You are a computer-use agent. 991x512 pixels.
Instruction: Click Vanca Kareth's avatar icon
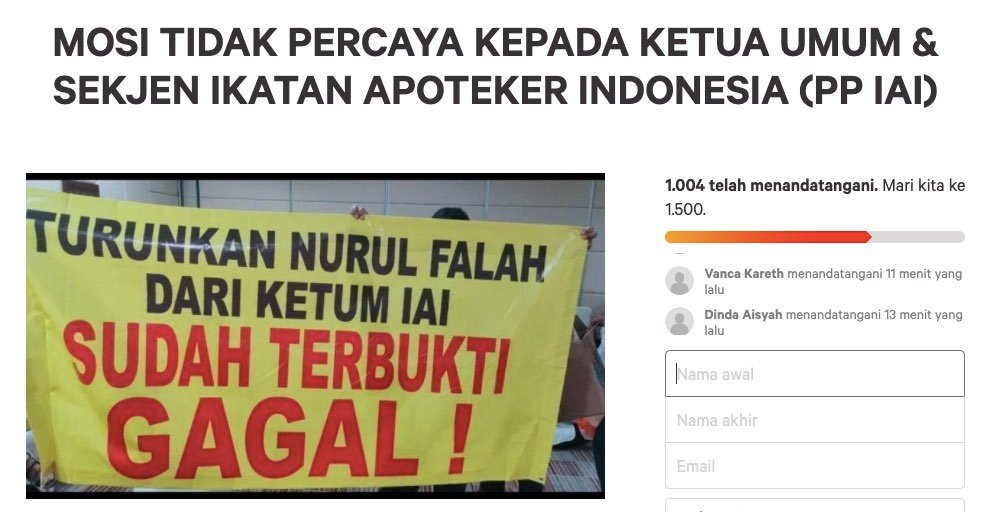click(x=679, y=281)
